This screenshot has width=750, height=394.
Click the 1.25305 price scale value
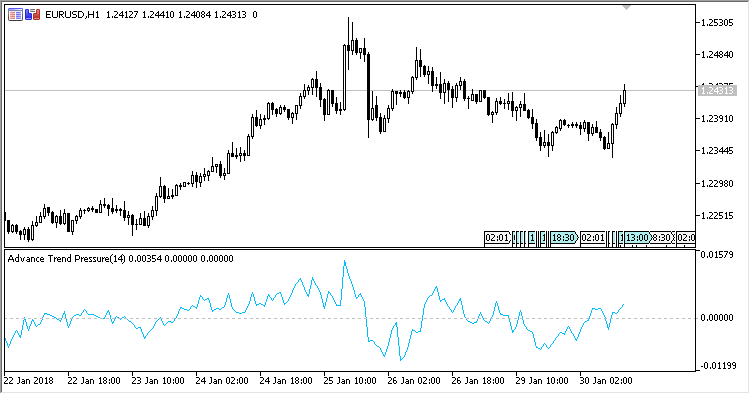[717, 22]
